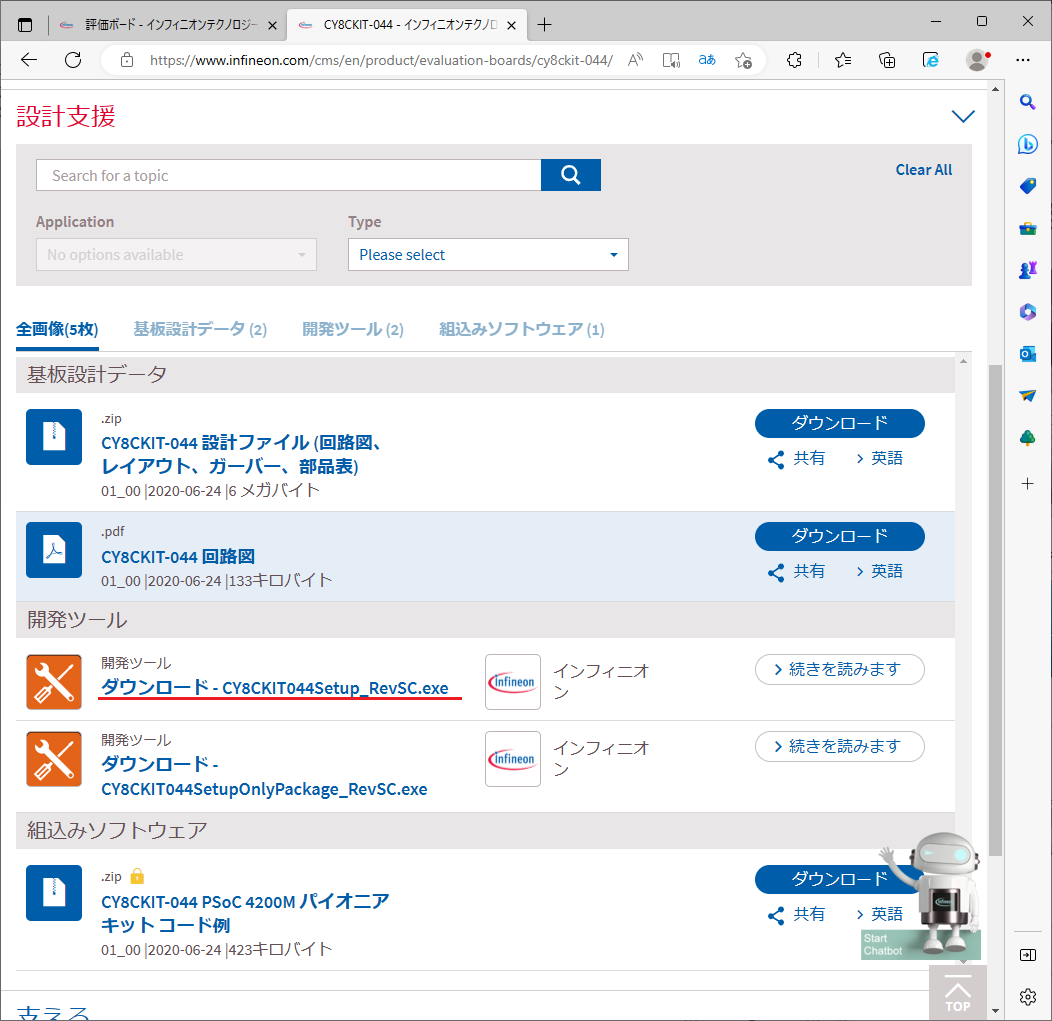Click the sidebar search icon
Image resolution: width=1052 pixels, height=1021 pixels.
(x=1027, y=102)
